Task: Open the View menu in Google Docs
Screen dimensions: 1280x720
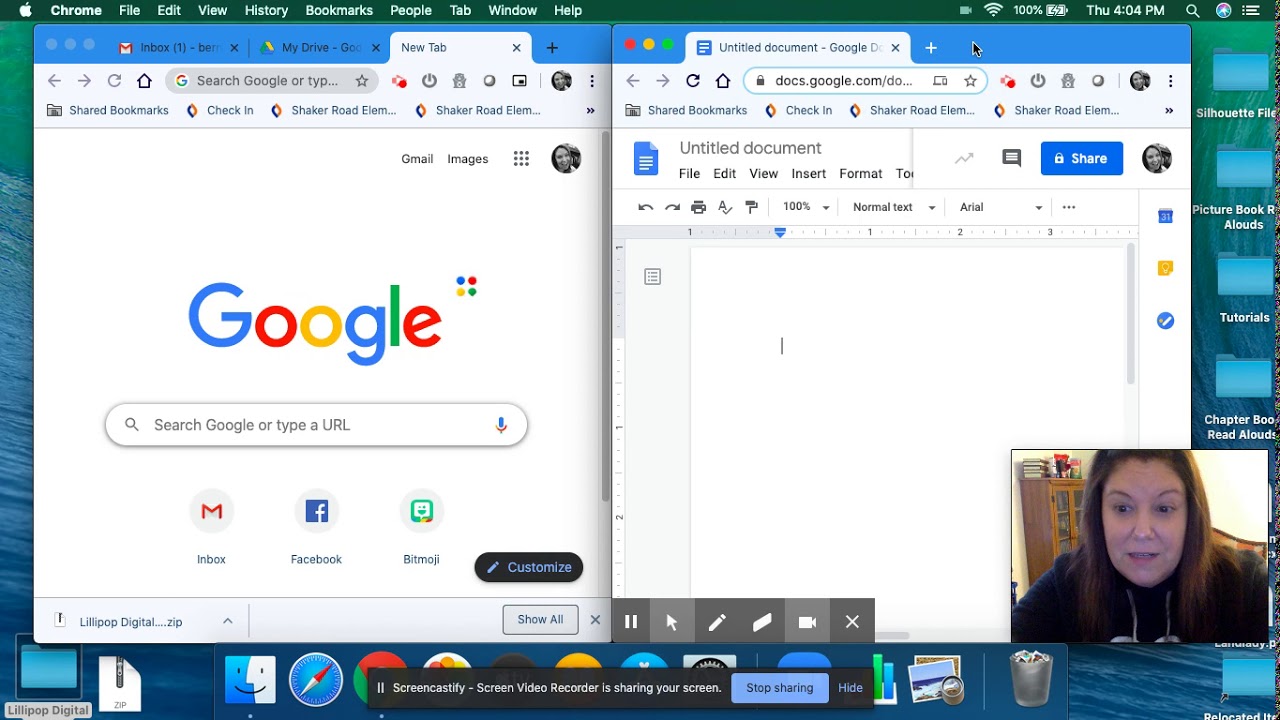Action: (x=763, y=174)
